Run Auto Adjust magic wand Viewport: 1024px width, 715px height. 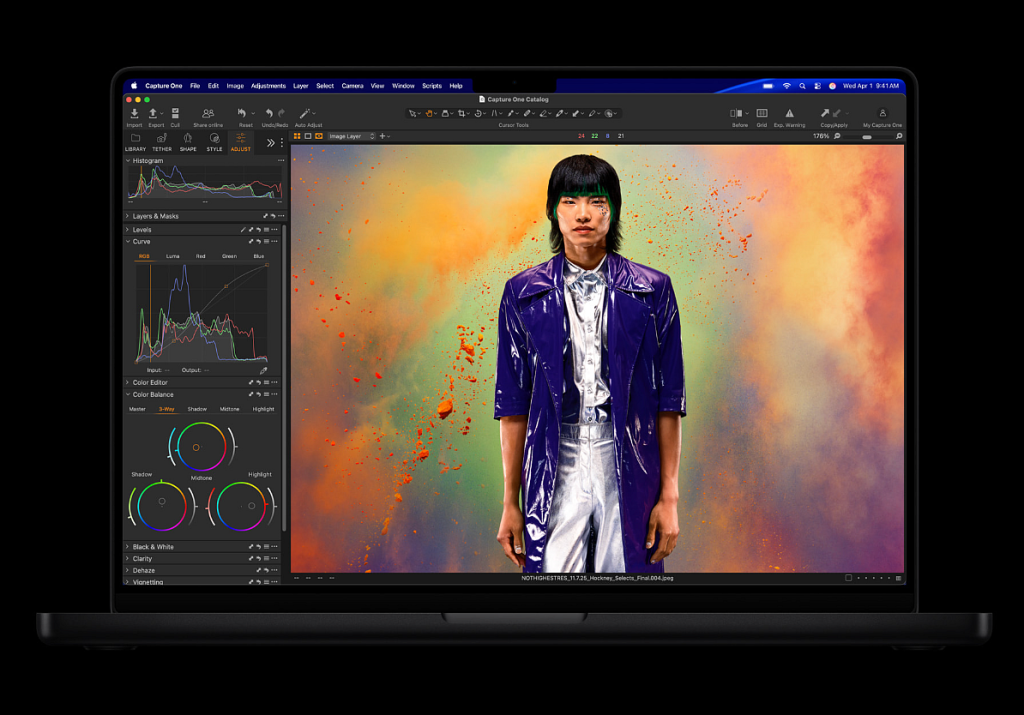click(307, 114)
